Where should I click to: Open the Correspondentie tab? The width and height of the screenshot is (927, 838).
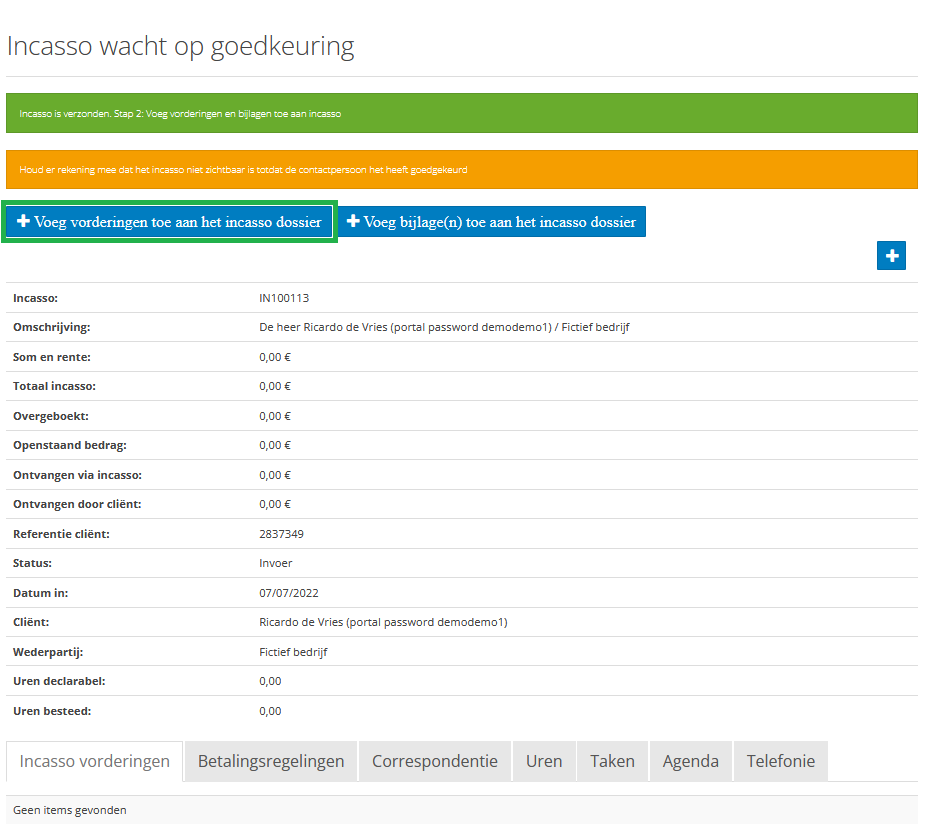(435, 761)
